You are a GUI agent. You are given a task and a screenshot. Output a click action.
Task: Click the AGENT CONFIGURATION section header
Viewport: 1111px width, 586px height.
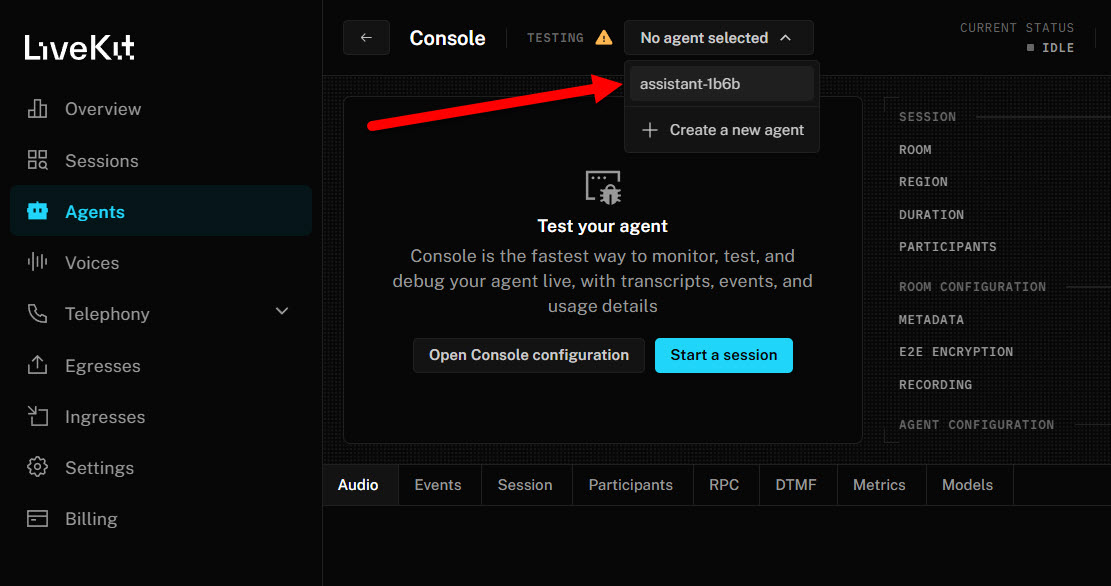pyautogui.click(x=976, y=424)
